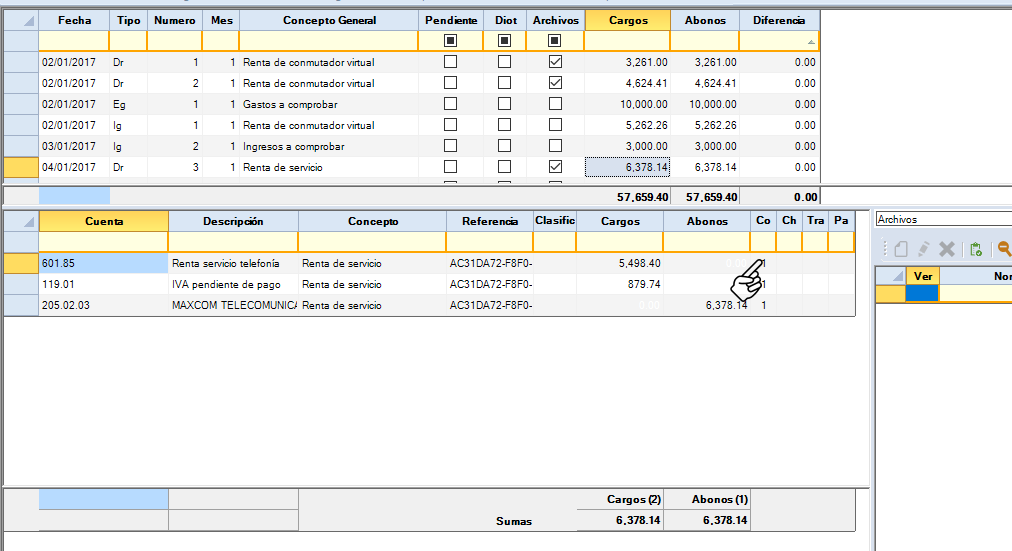Image resolution: width=1012 pixels, height=551 pixels.
Task: Sort by the Cargos column header in upper grid
Action: point(627,20)
